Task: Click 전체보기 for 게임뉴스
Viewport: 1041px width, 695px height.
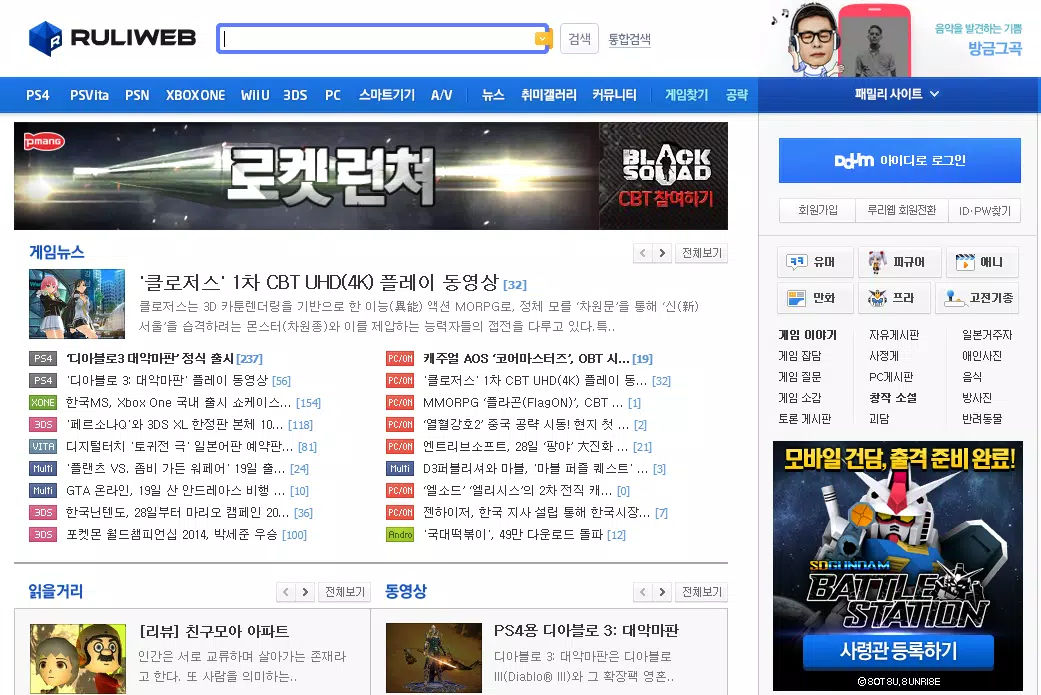Action: tap(701, 253)
